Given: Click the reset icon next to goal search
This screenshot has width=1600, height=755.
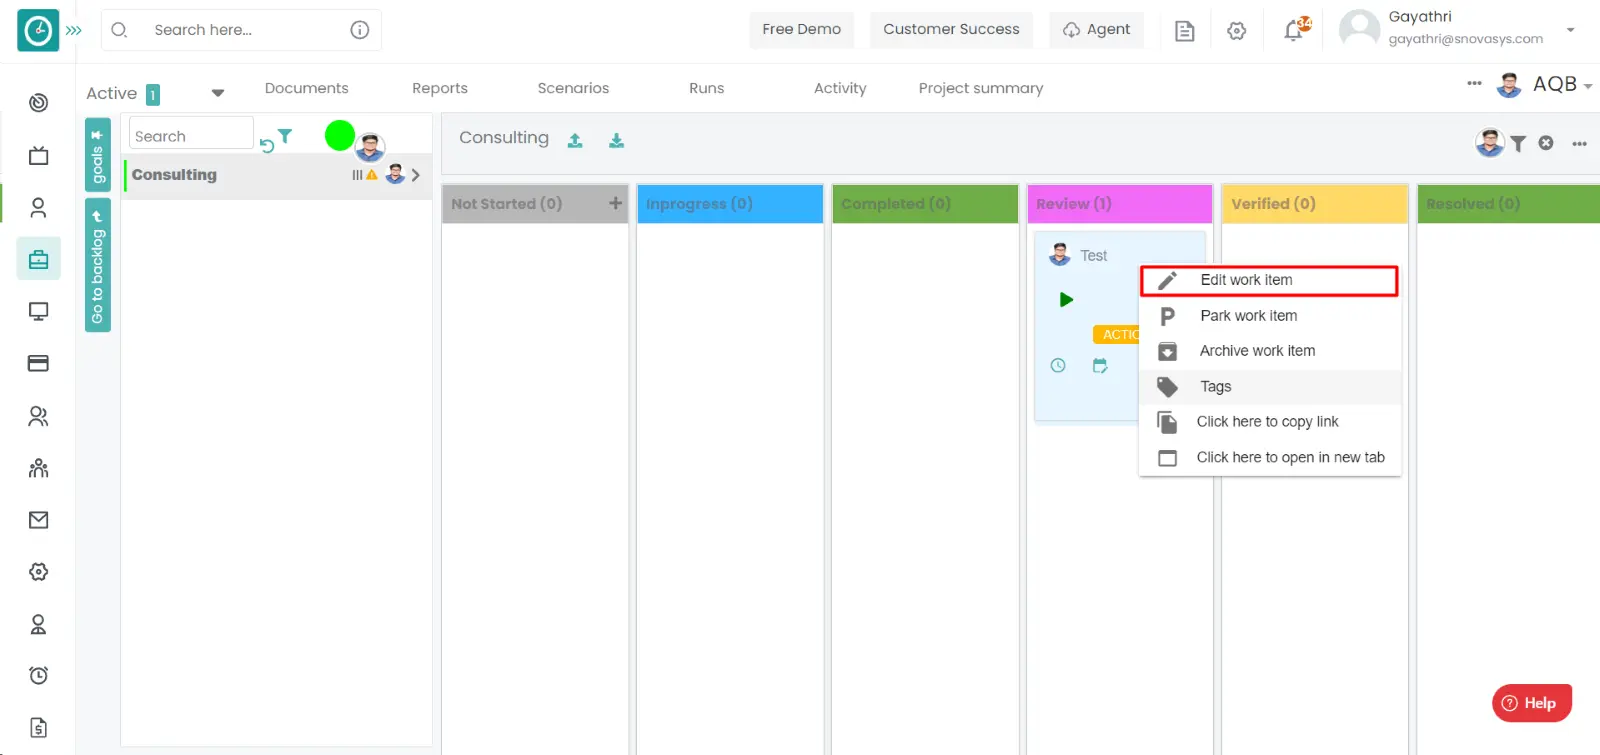Looking at the screenshot, I should pyautogui.click(x=267, y=146).
